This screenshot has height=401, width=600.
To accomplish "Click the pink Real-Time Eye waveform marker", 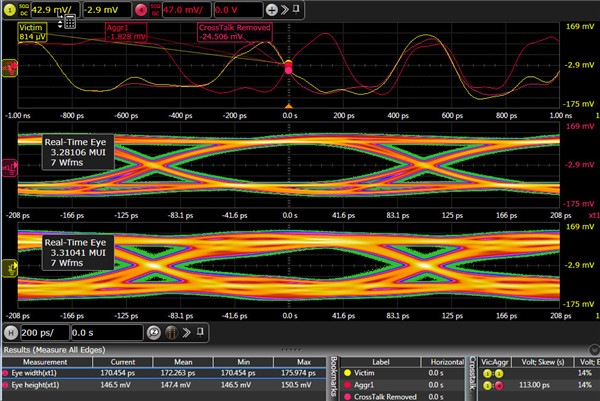I will [x=10, y=165].
